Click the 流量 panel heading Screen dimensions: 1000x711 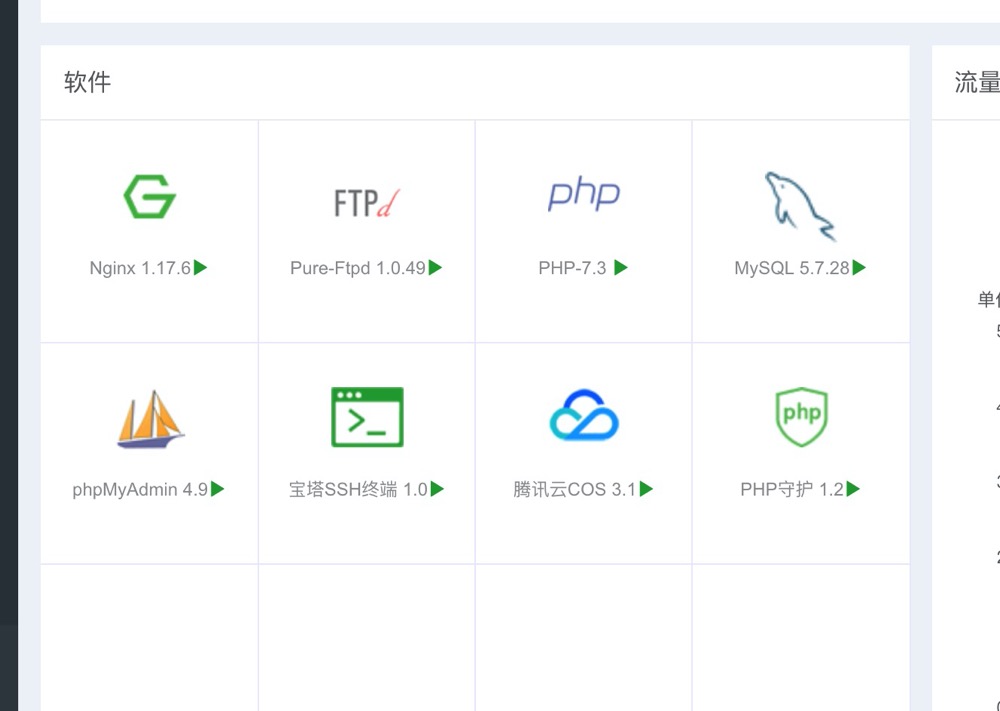point(977,82)
